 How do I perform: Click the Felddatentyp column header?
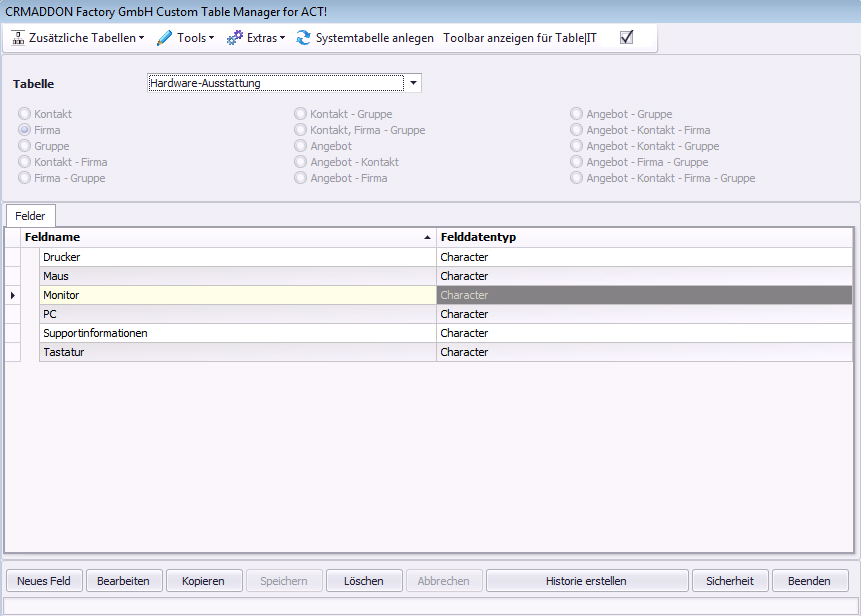[x=645, y=237]
